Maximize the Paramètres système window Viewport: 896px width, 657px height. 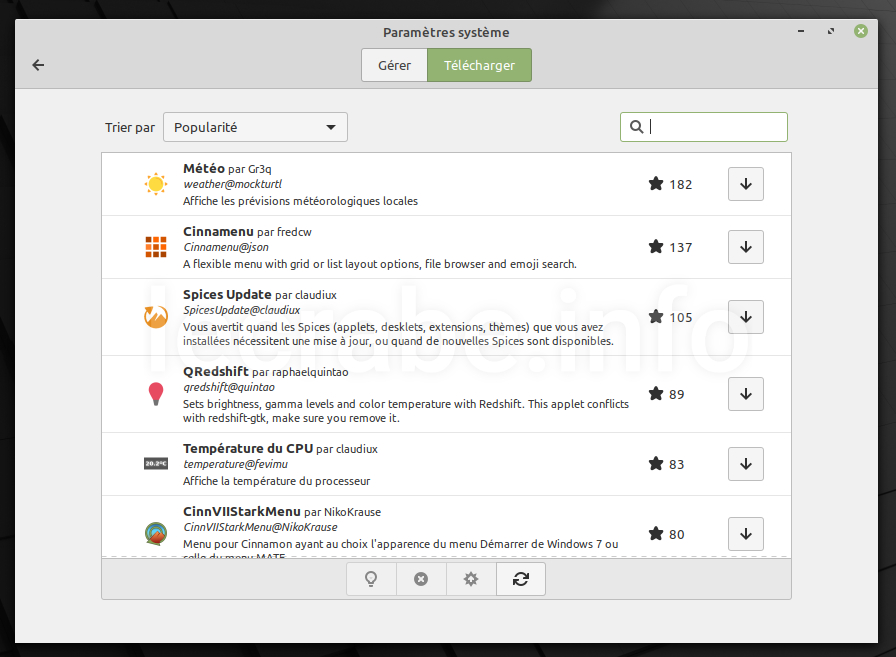pyautogui.click(x=831, y=31)
